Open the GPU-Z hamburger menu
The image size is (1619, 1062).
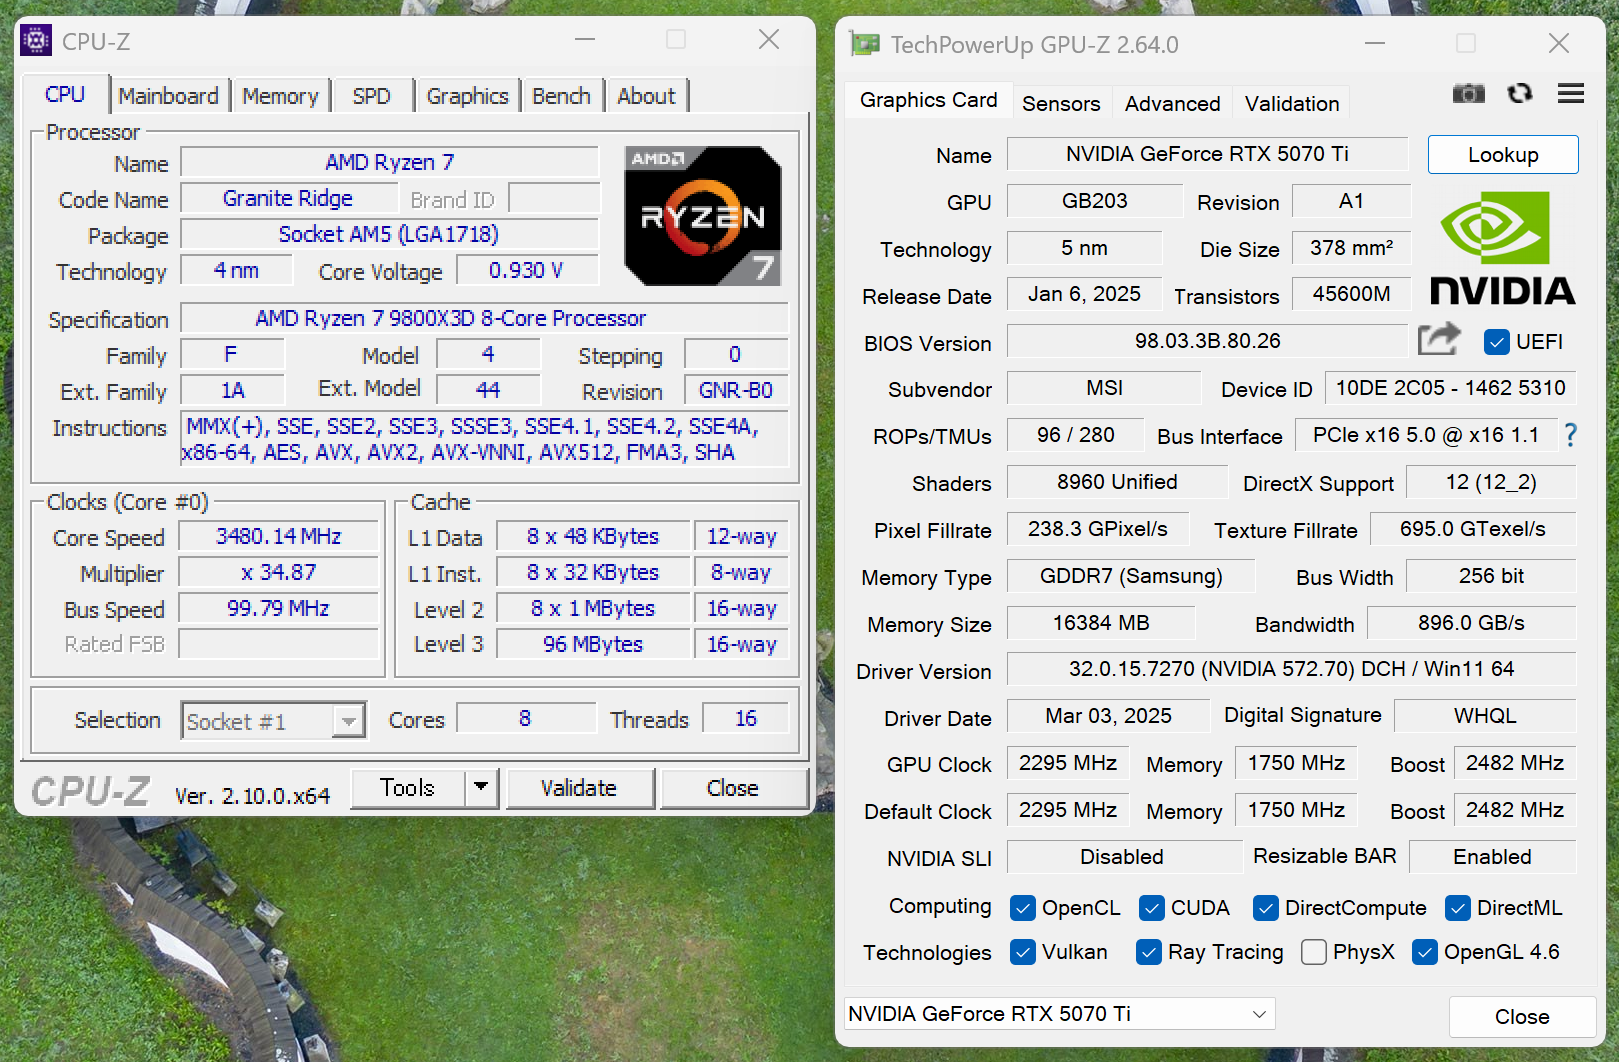(x=1570, y=94)
